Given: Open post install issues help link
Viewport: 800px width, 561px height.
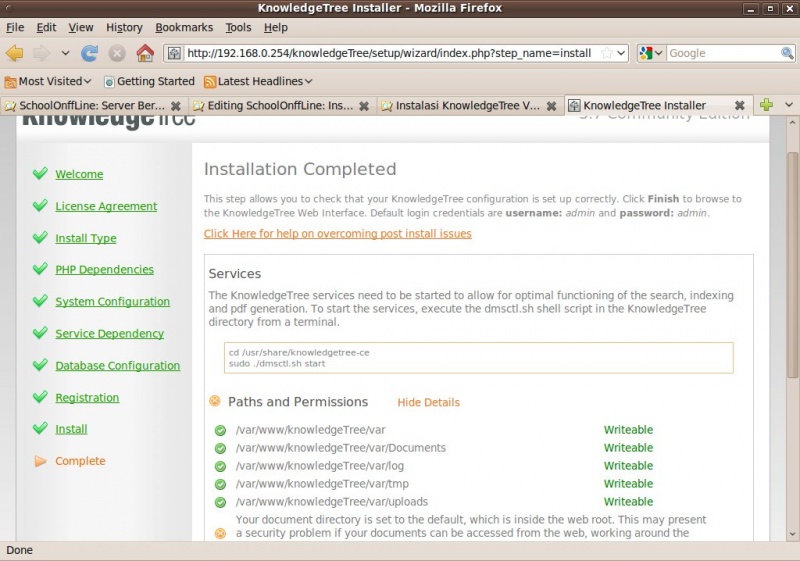Looking at the screenshot, I should [x=337, y=234].
